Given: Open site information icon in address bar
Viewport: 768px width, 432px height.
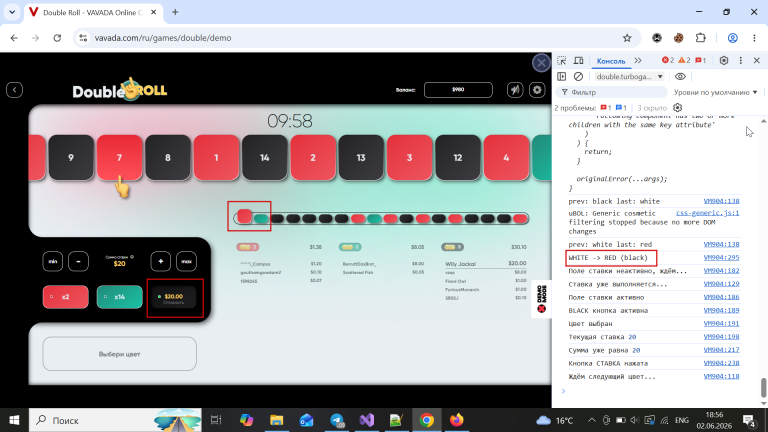Looking at the screenshot, I should click(x=83, y=38).
